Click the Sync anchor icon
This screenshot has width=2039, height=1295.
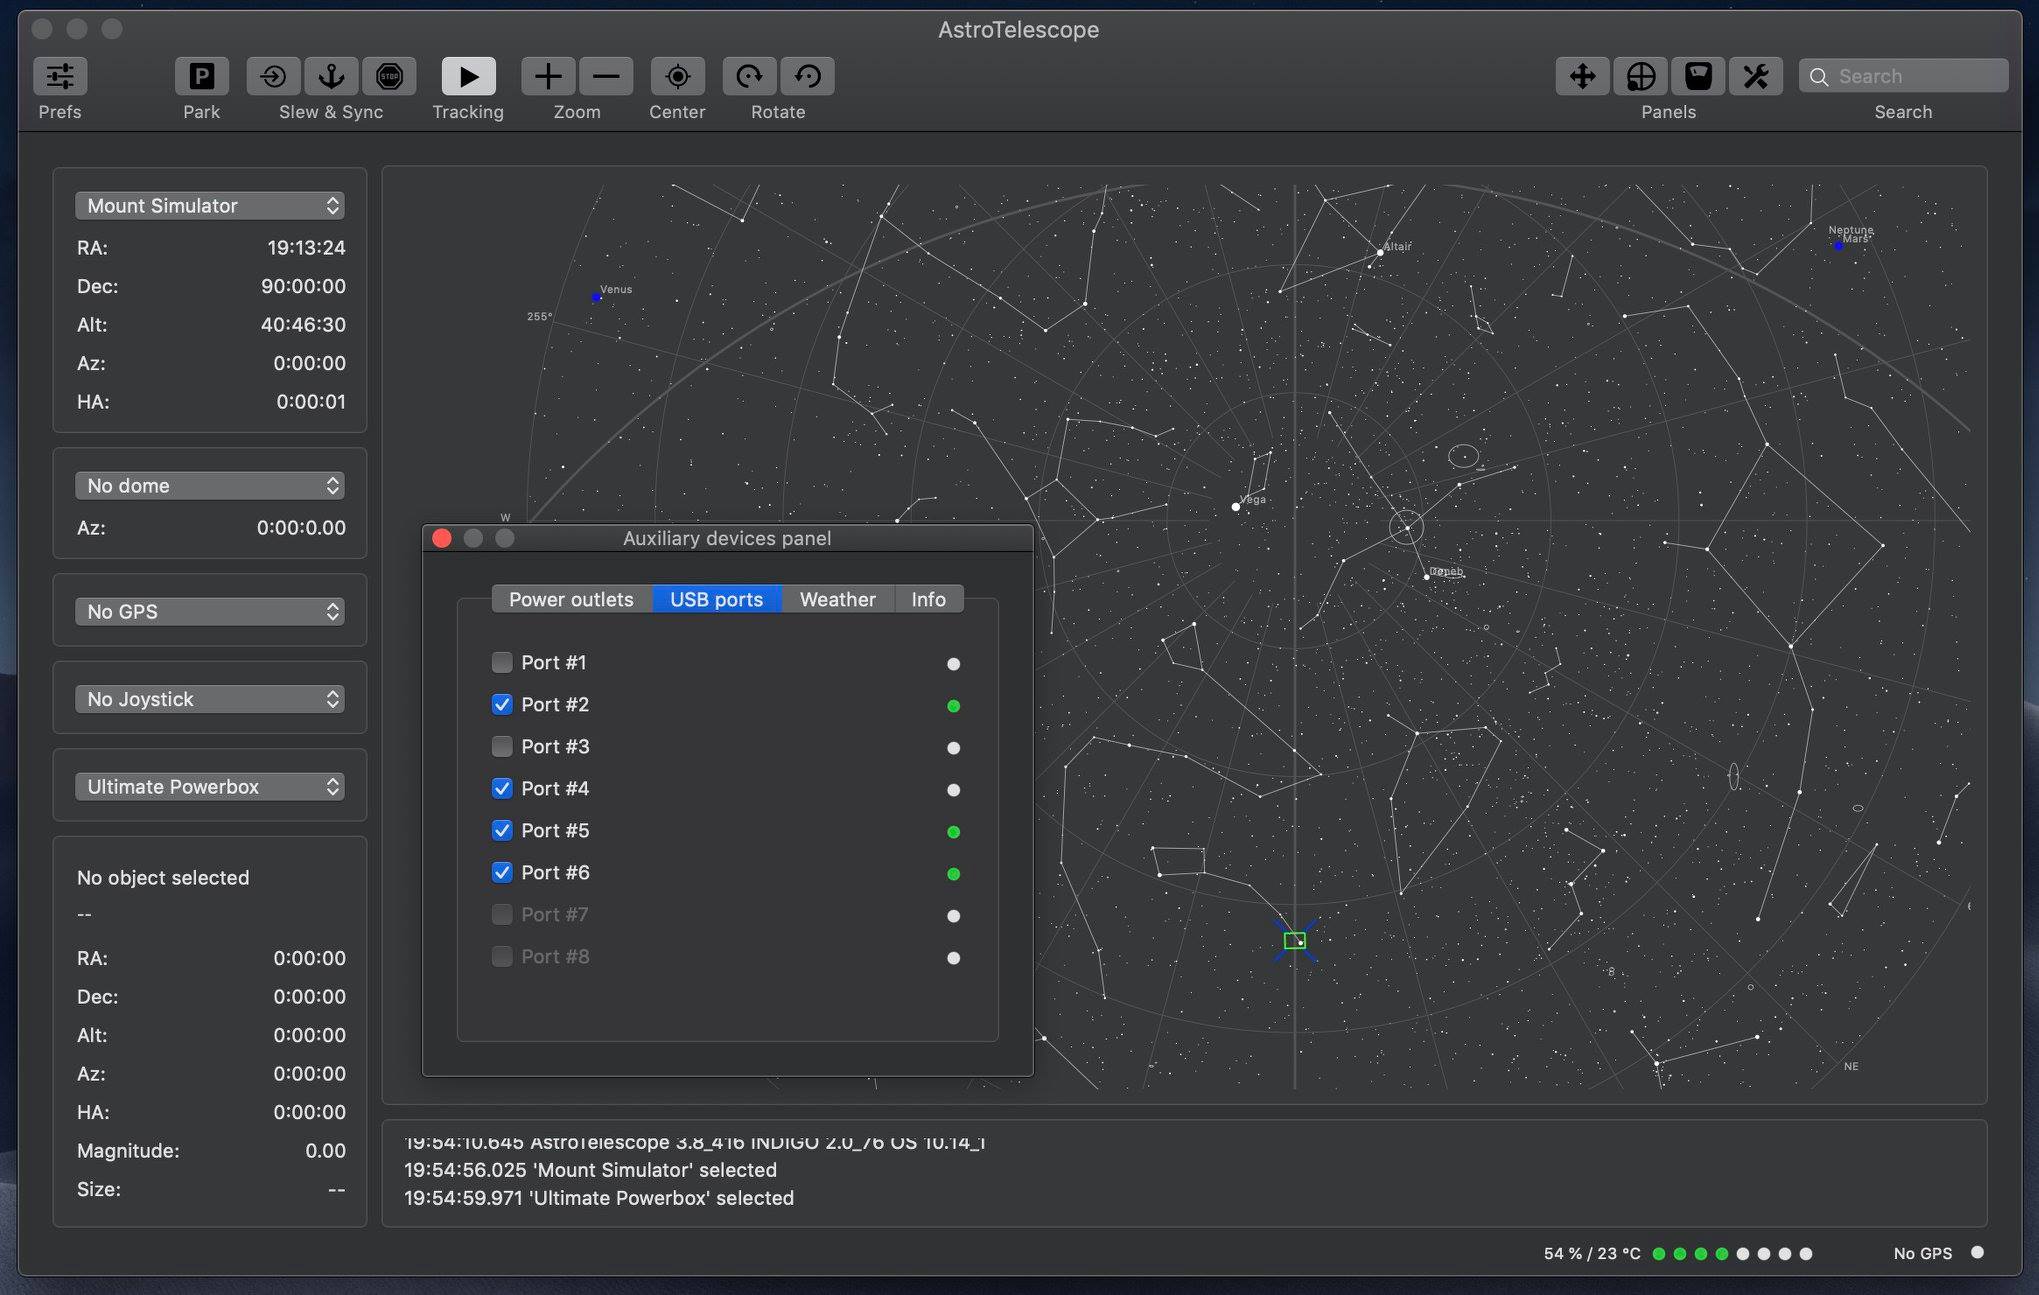(331, 76)
